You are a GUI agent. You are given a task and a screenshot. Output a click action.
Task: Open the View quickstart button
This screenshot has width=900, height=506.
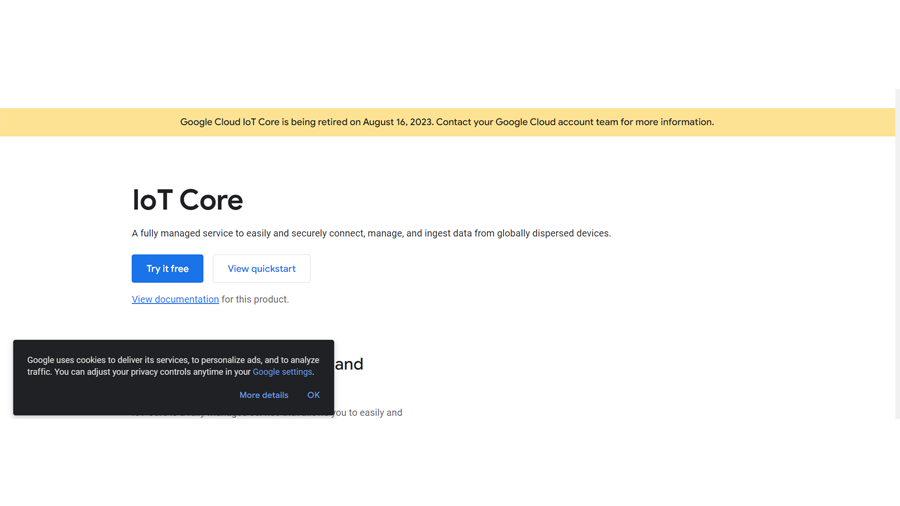261,268
